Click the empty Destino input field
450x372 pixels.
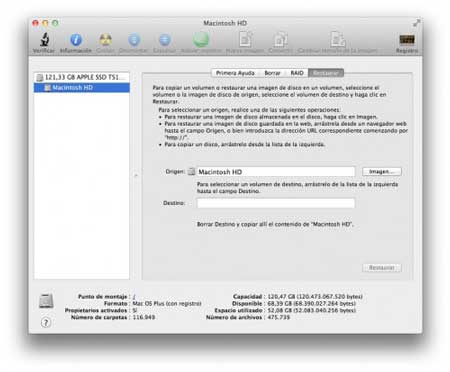coord(276,203)
